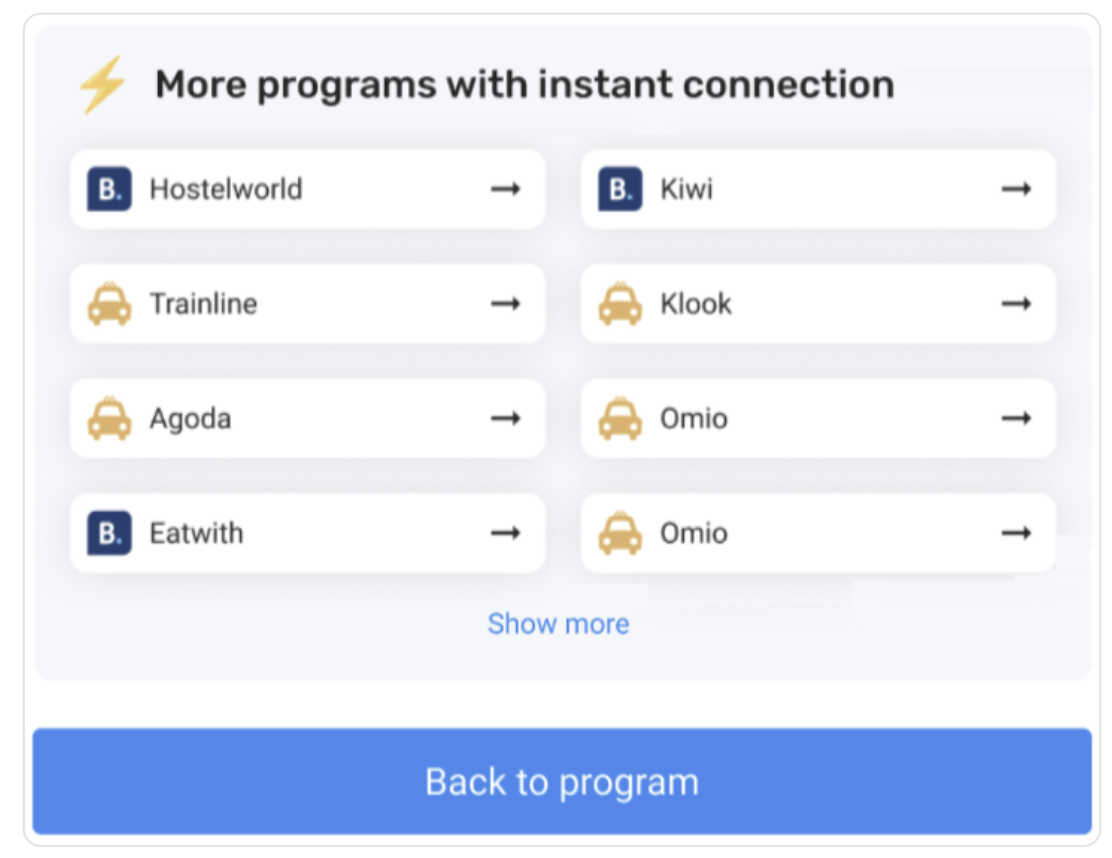The height and width of the screenshot is (858, 1112).
Task: Open the Kiwi program via its arrow
Action: point(1017,189)
